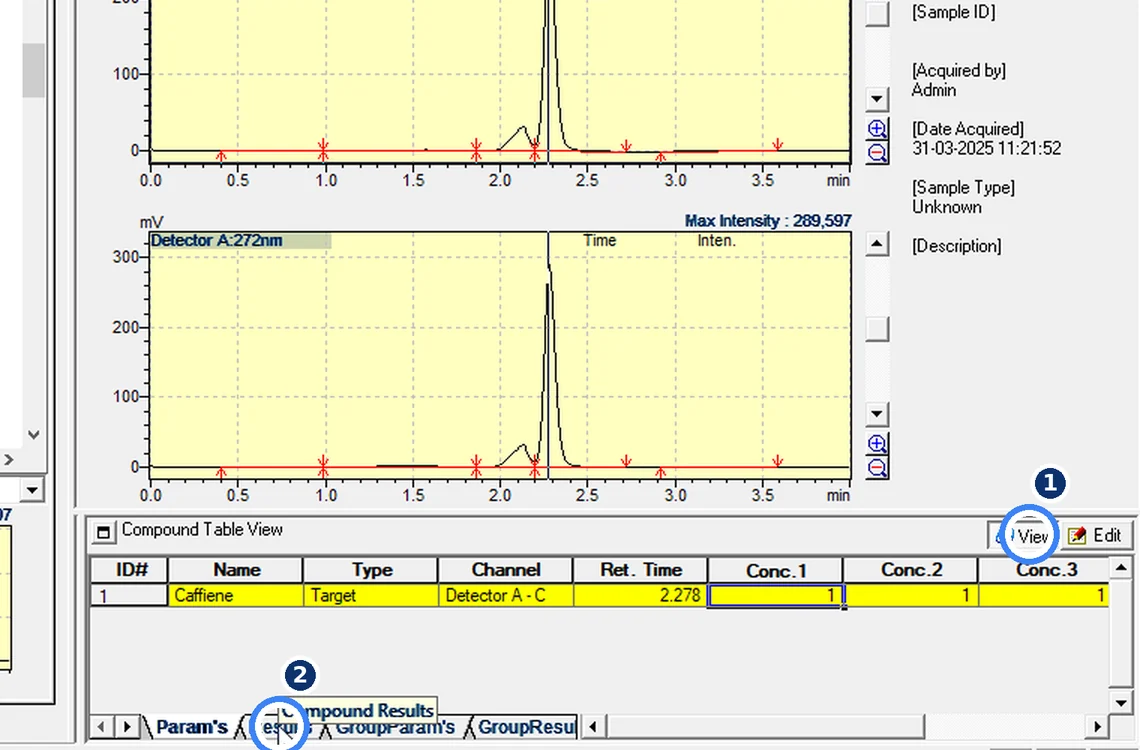
Task: Click the down chevron of left panel scrollbar
Action: (33, 435)
